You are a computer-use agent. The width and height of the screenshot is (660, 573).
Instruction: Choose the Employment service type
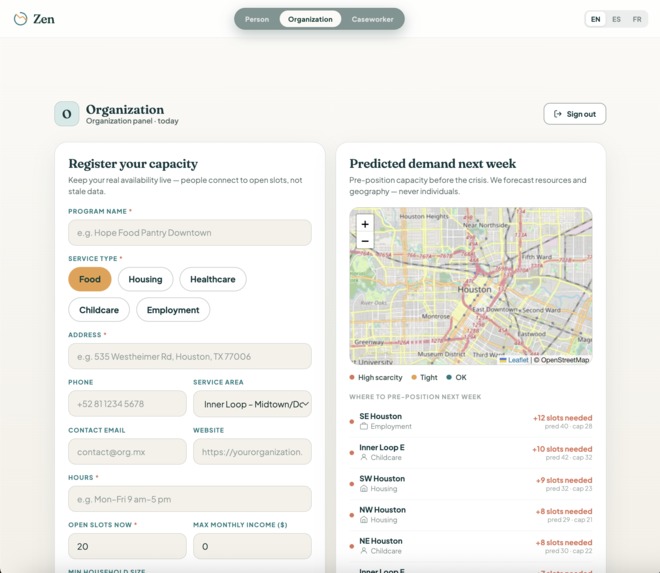pos(173,310)
